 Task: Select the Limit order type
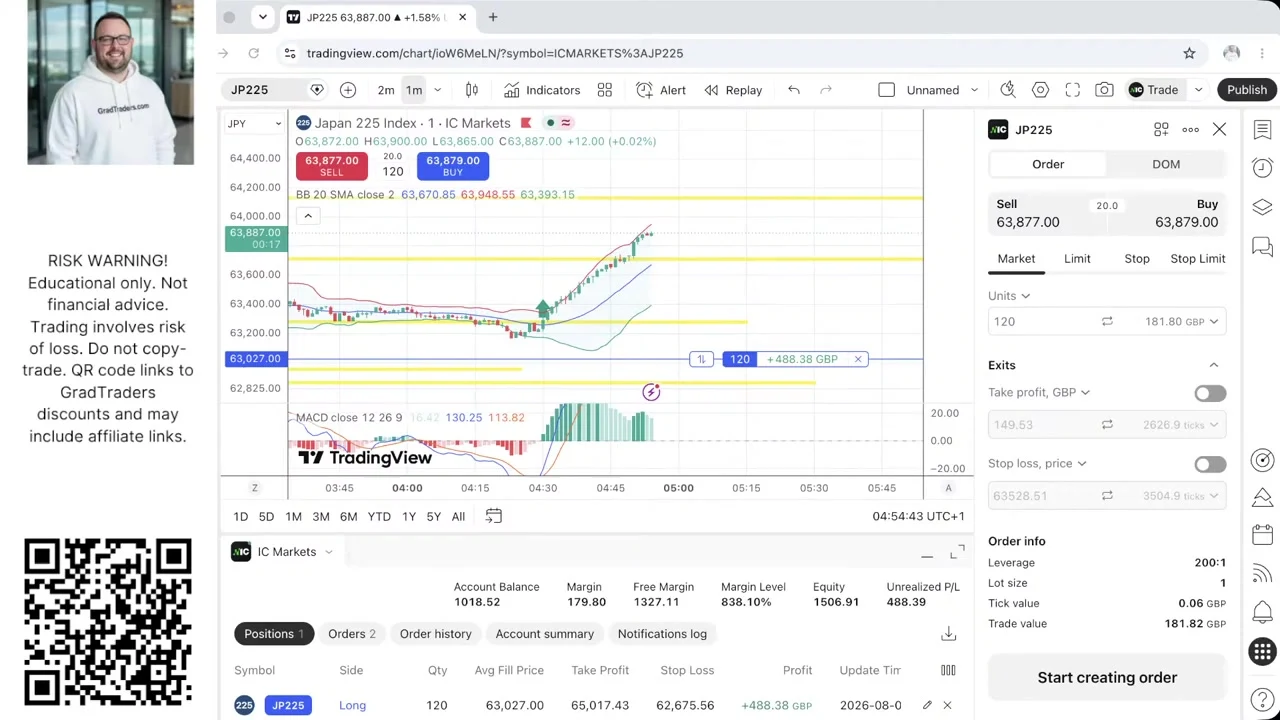[1077, 259]
